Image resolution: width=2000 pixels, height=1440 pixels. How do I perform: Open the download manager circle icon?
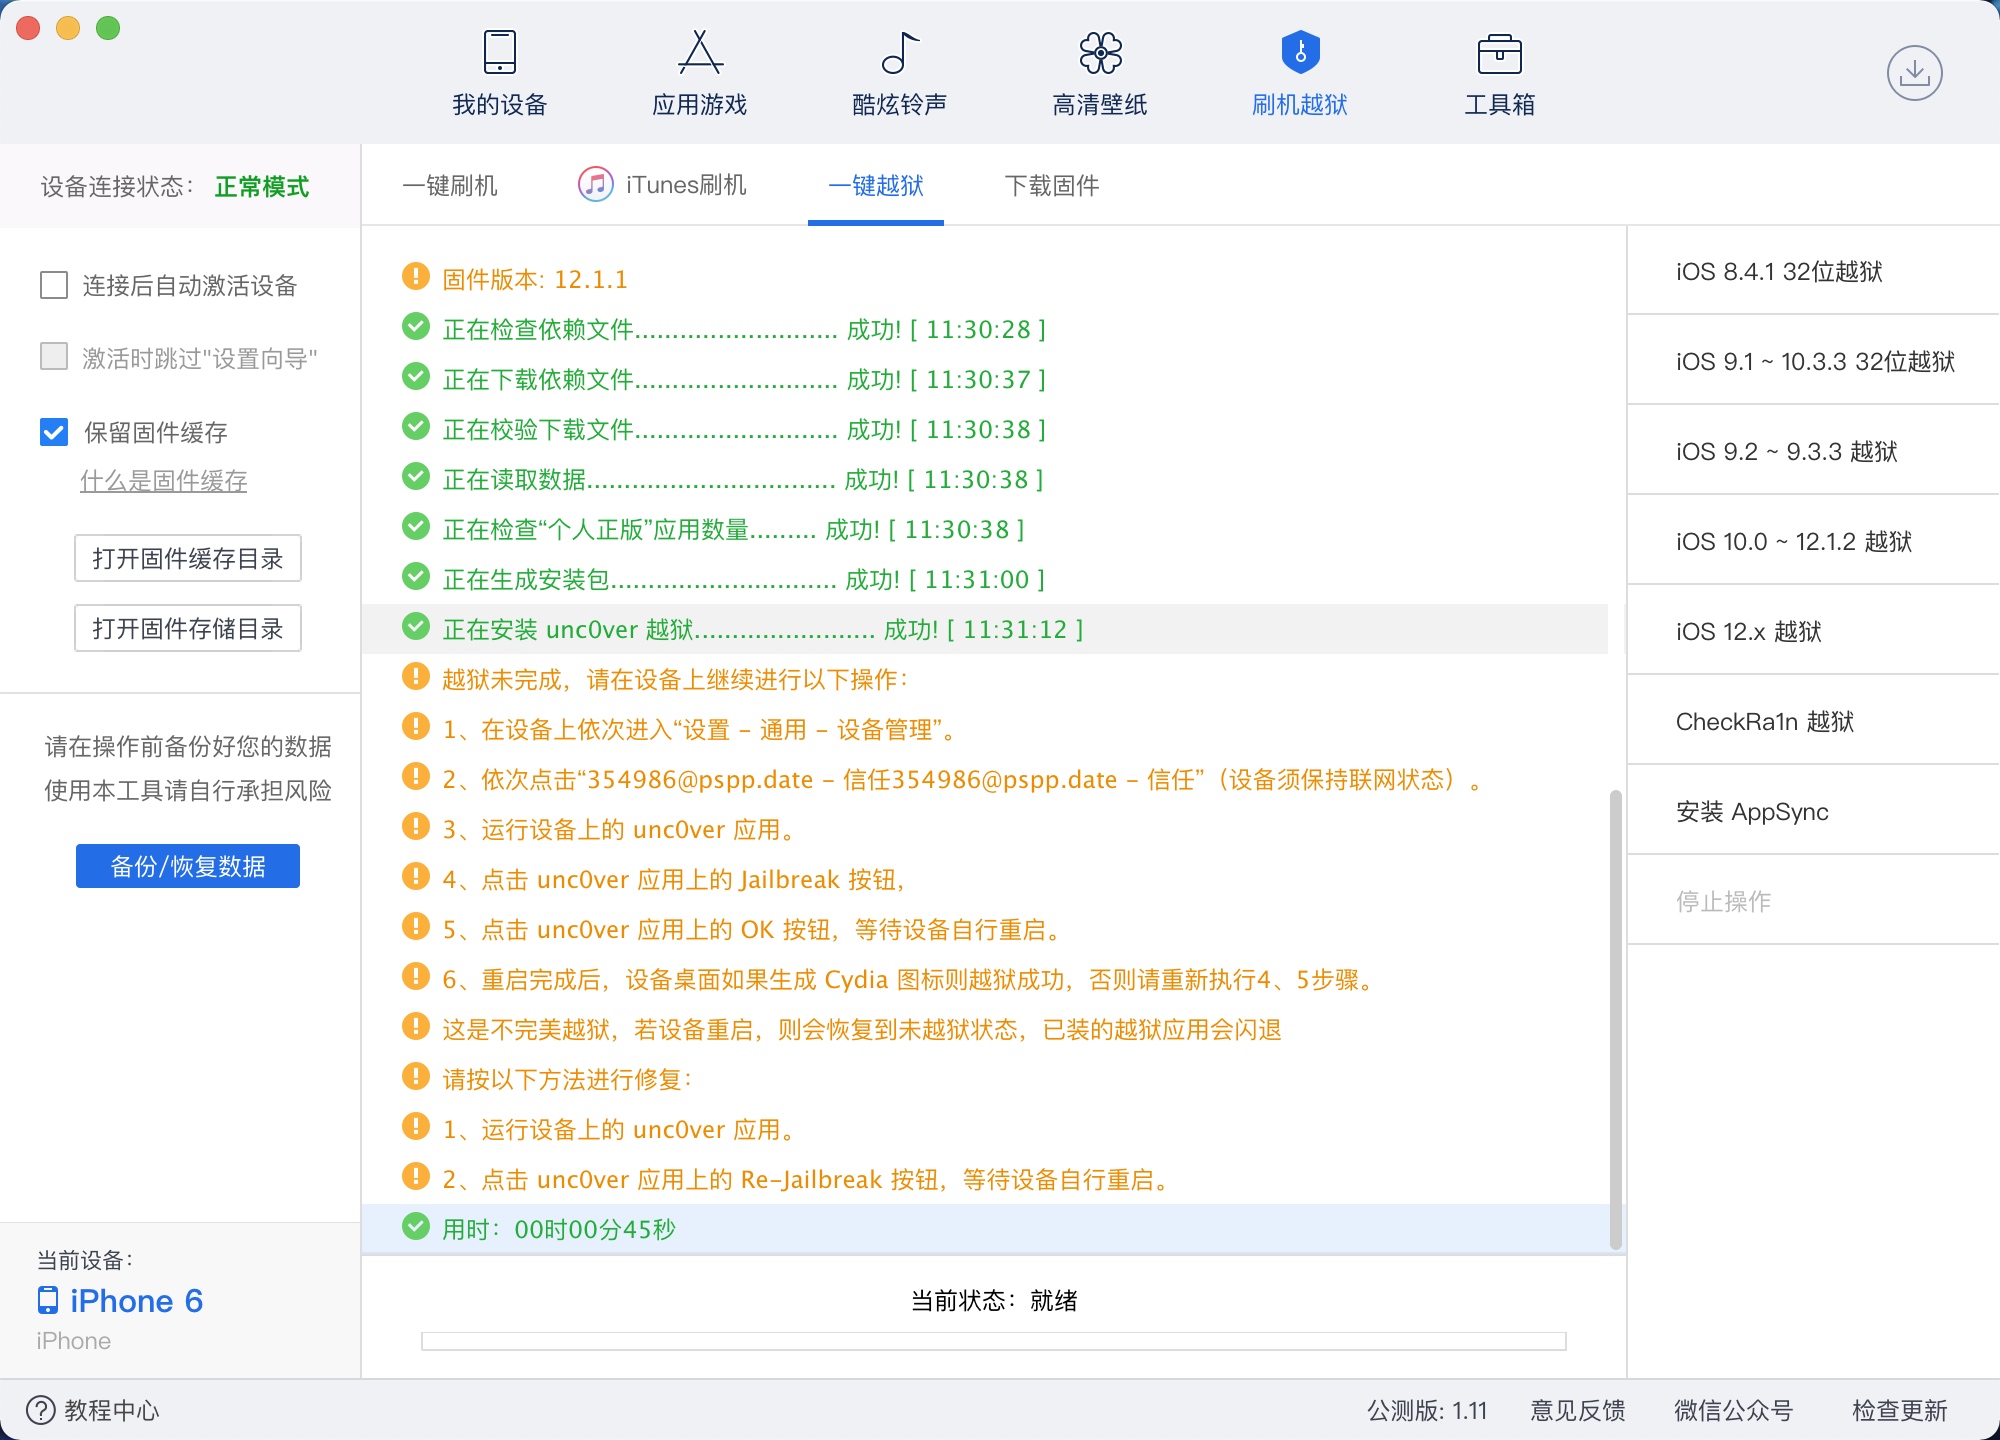pyautogui.click(x=1914, y=73)
